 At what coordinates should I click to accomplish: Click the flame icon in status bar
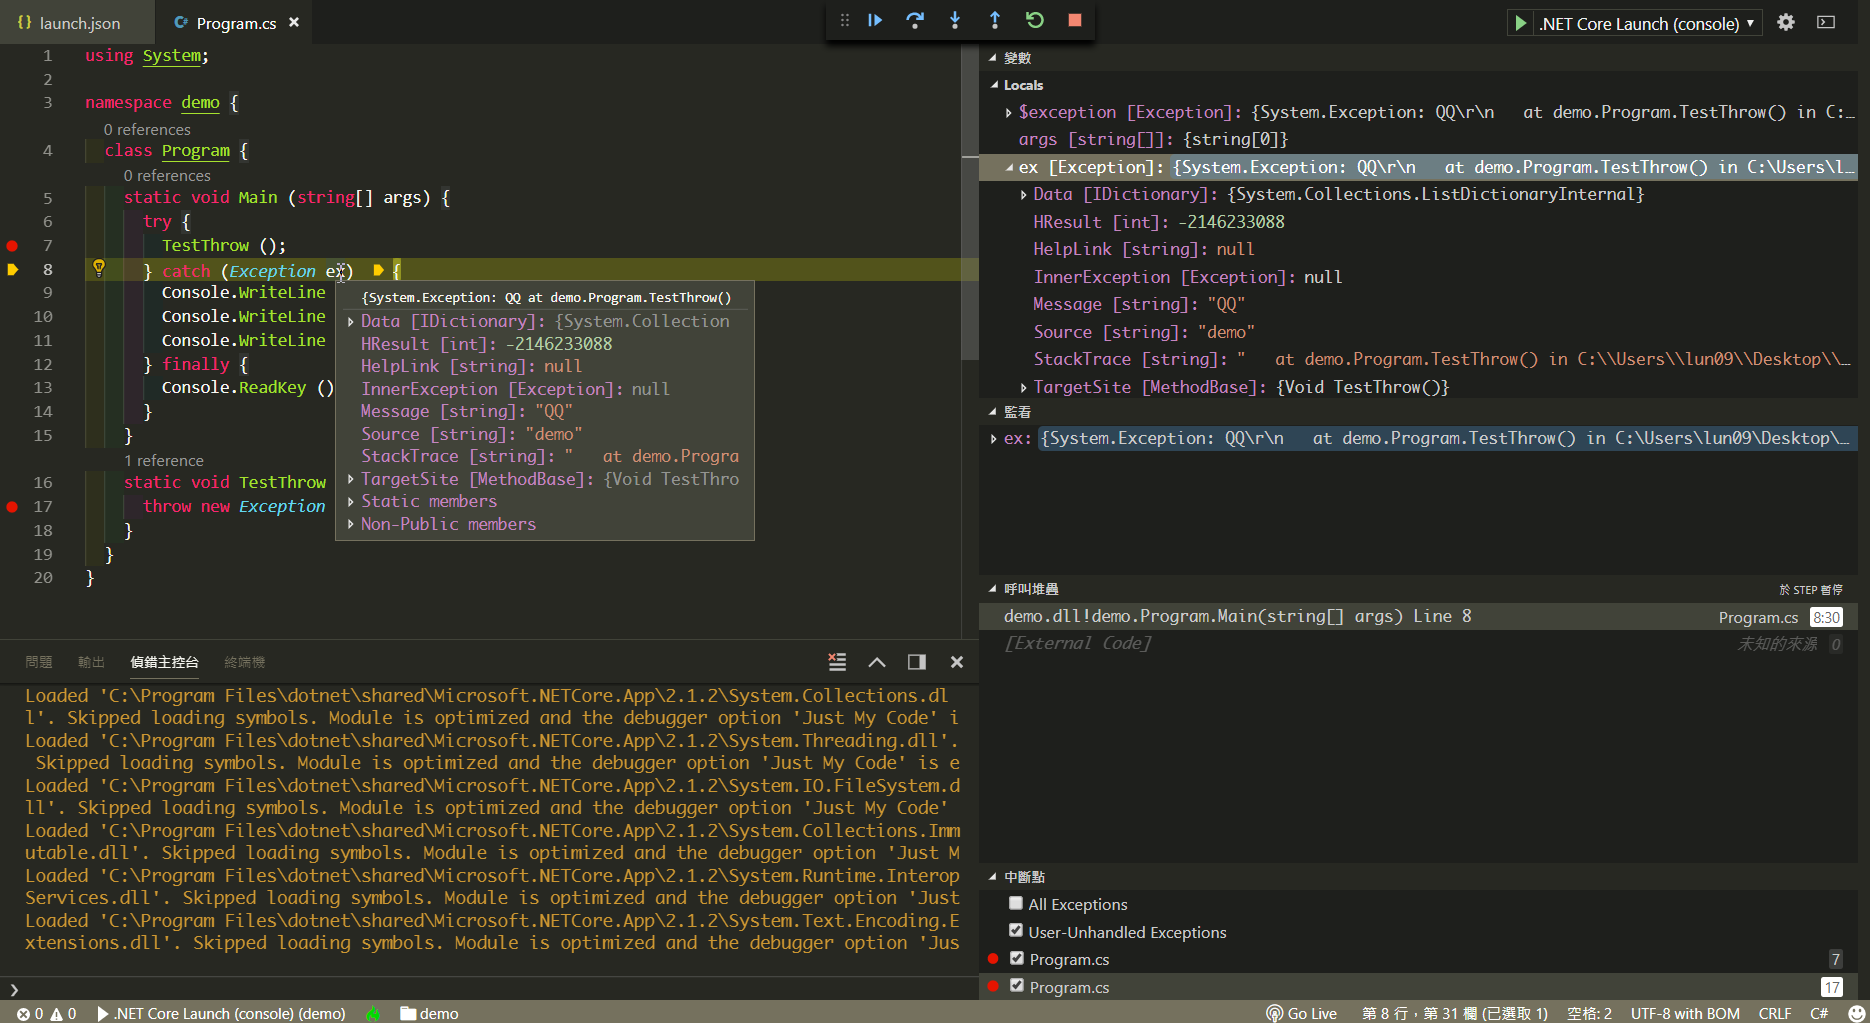pyautogui.click(x=373, y=1013)
